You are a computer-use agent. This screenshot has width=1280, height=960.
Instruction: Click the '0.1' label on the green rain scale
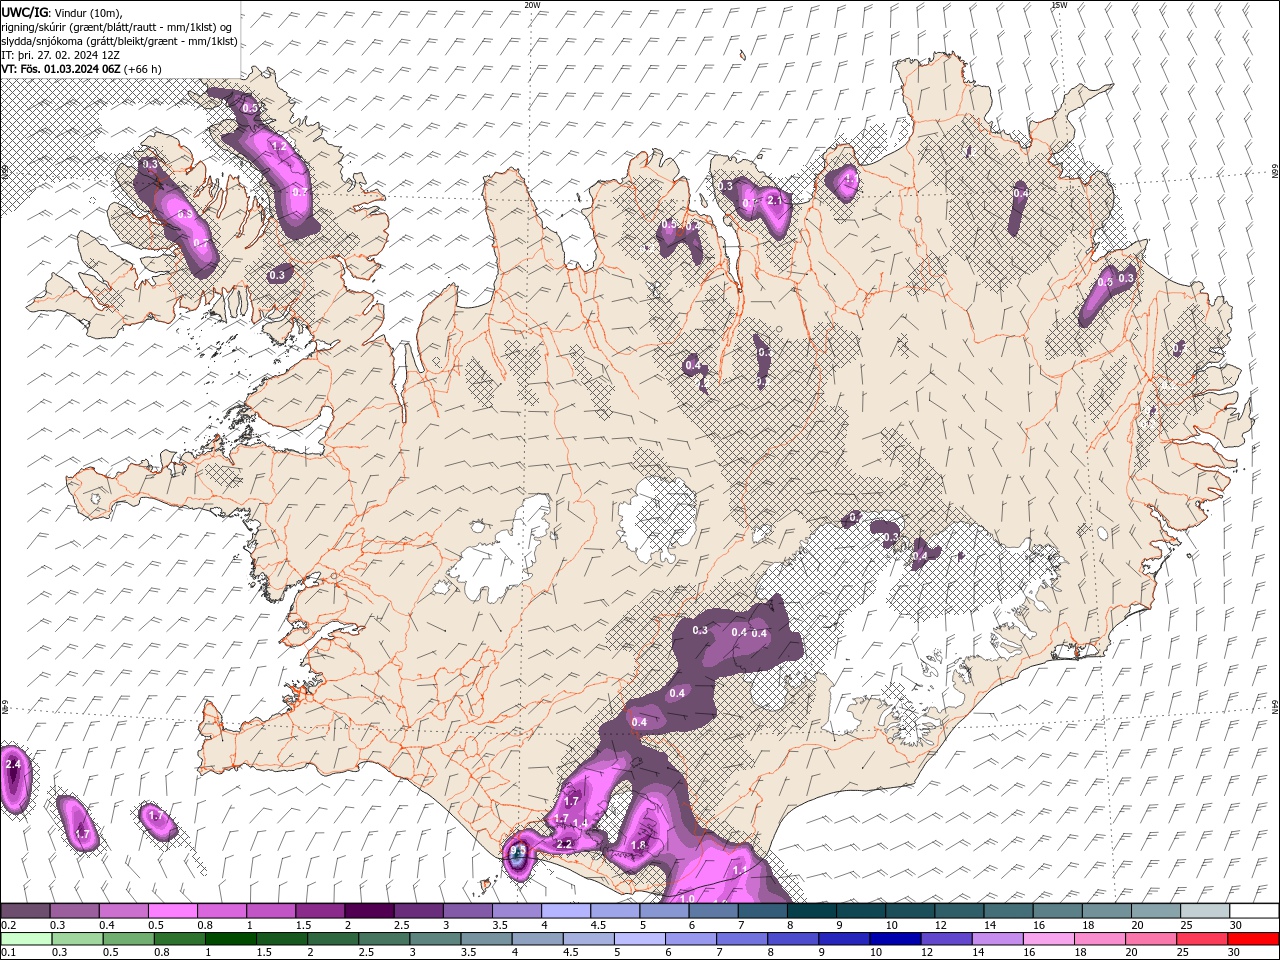(x=7, y=952)
